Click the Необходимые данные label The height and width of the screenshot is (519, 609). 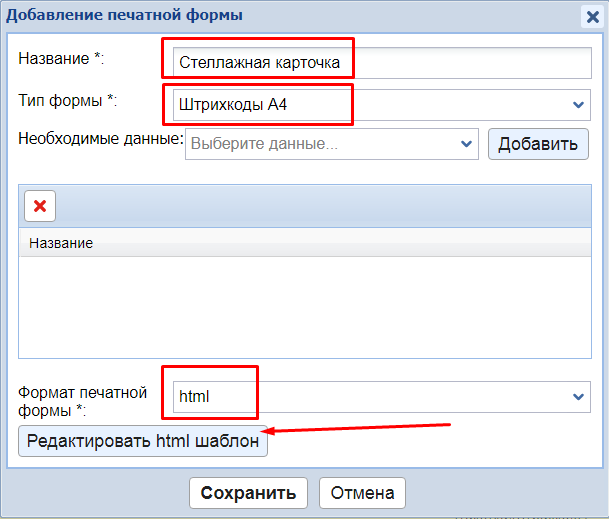click(x=100, y=138)
